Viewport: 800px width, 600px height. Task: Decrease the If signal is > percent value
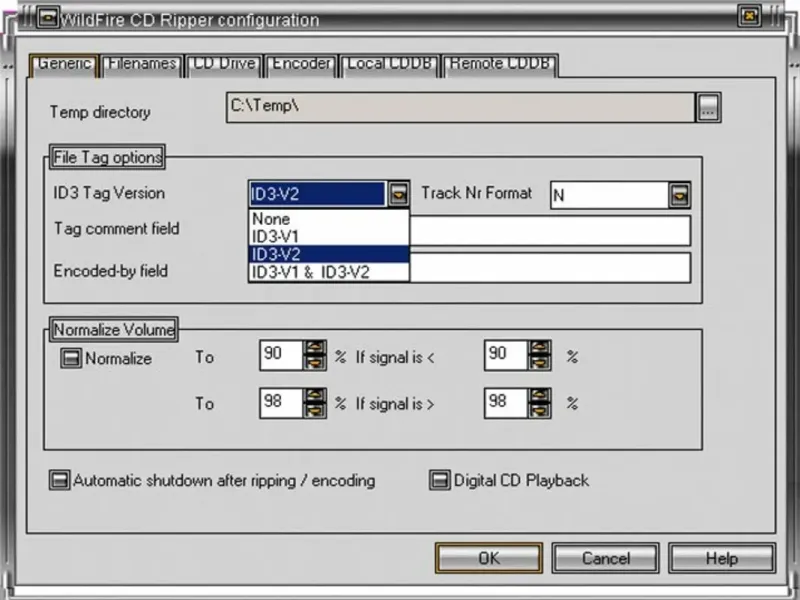(x=540, y=410)
